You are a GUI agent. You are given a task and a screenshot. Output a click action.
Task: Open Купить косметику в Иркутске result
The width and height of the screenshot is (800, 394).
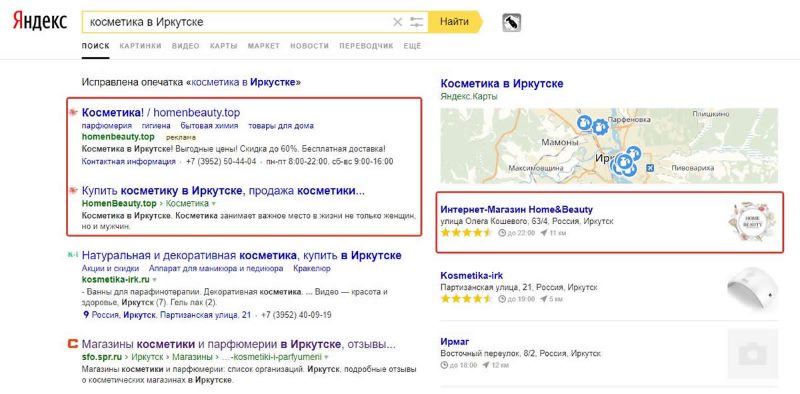point(223,191)
